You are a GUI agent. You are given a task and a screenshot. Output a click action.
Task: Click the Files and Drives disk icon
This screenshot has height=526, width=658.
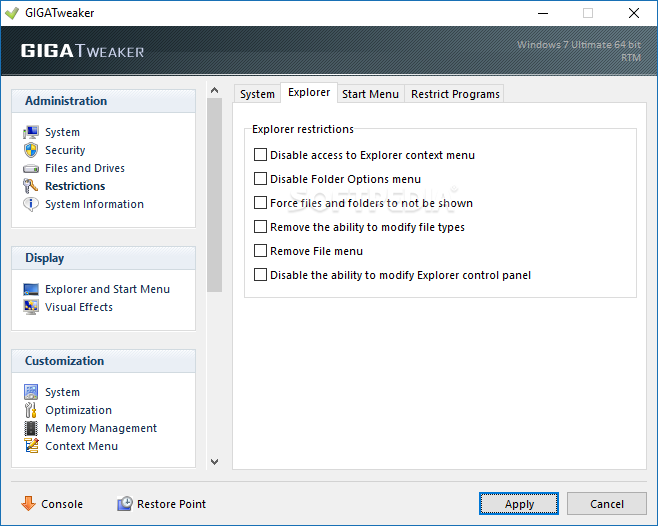click(31, 168)
